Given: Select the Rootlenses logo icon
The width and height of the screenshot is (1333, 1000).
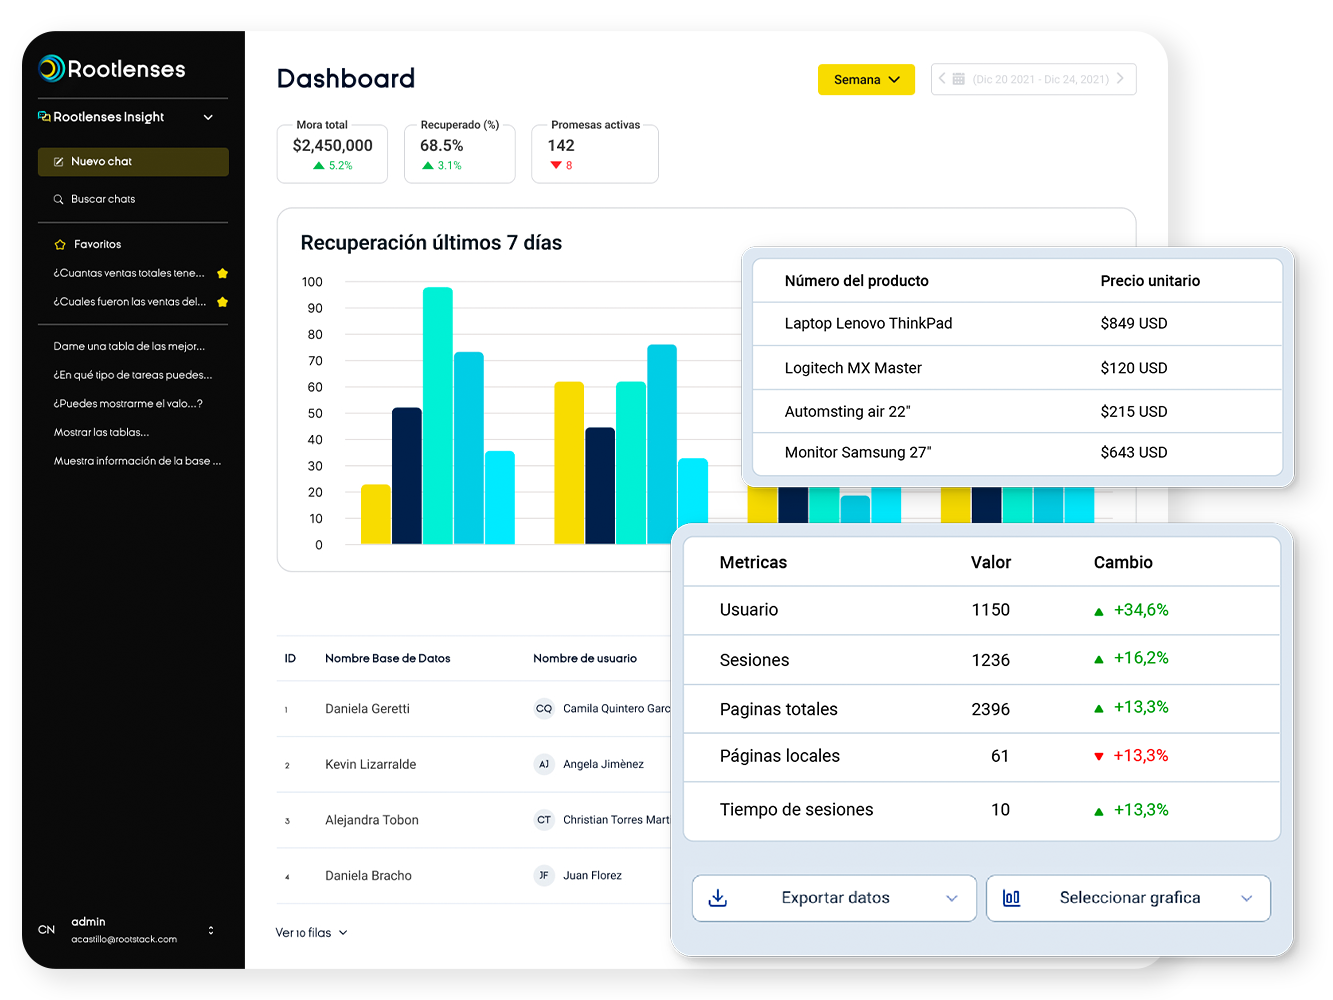Looking at the screenshot, I should coord(50,68).
